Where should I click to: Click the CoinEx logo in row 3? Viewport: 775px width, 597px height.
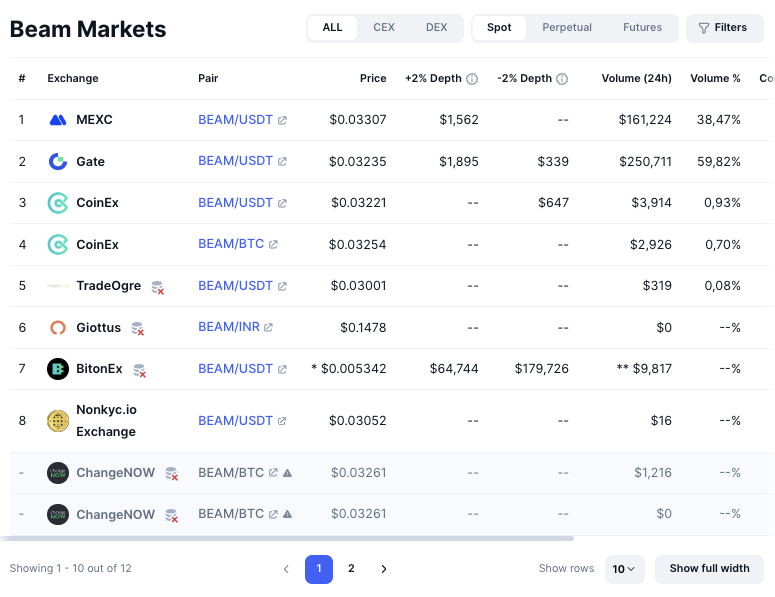[58, 203]
